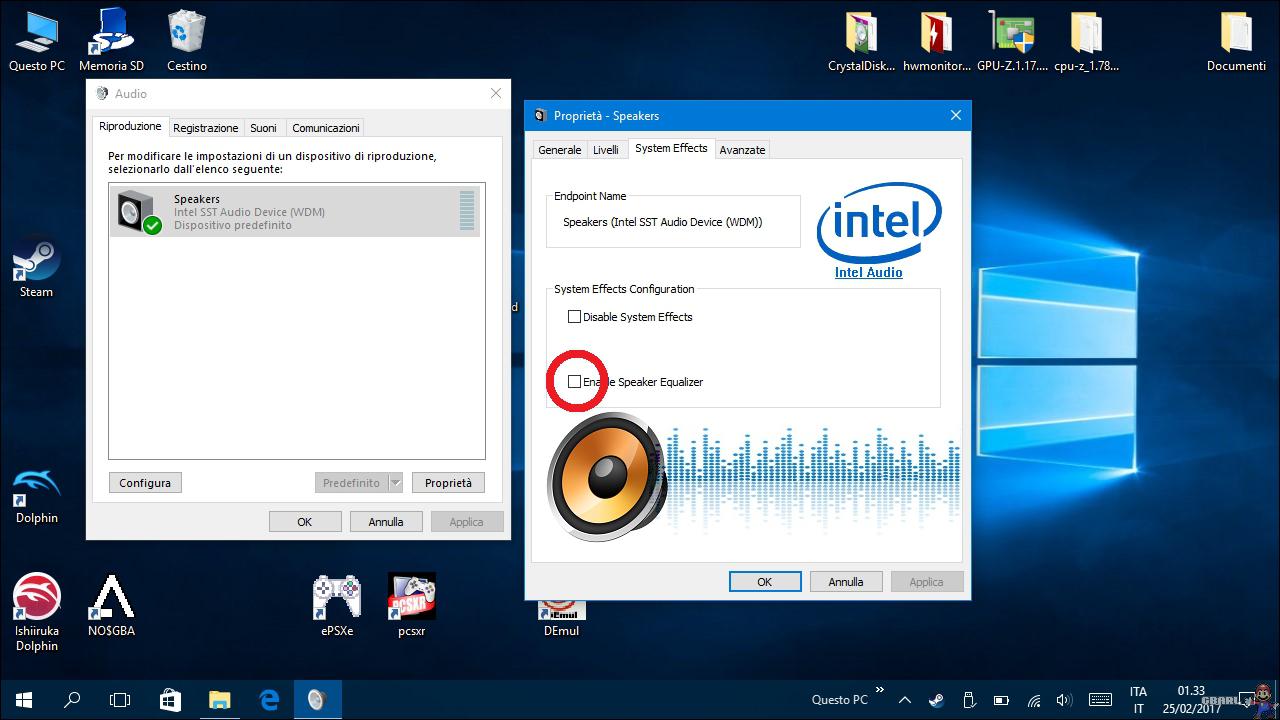This screenshot has width=1280, height=720.
Task: Select the Memoria SD desktop shortcut
Action: click(111, 41)
